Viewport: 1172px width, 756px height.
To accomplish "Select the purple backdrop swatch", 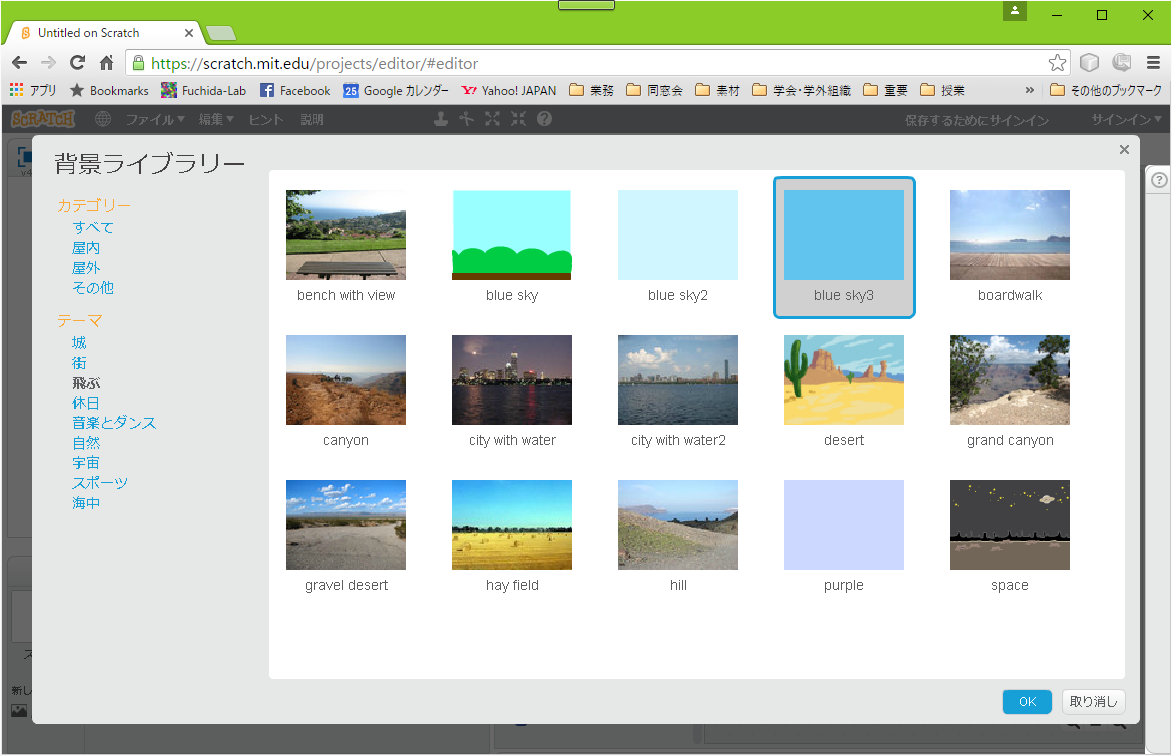I will [x=843, y=525].
